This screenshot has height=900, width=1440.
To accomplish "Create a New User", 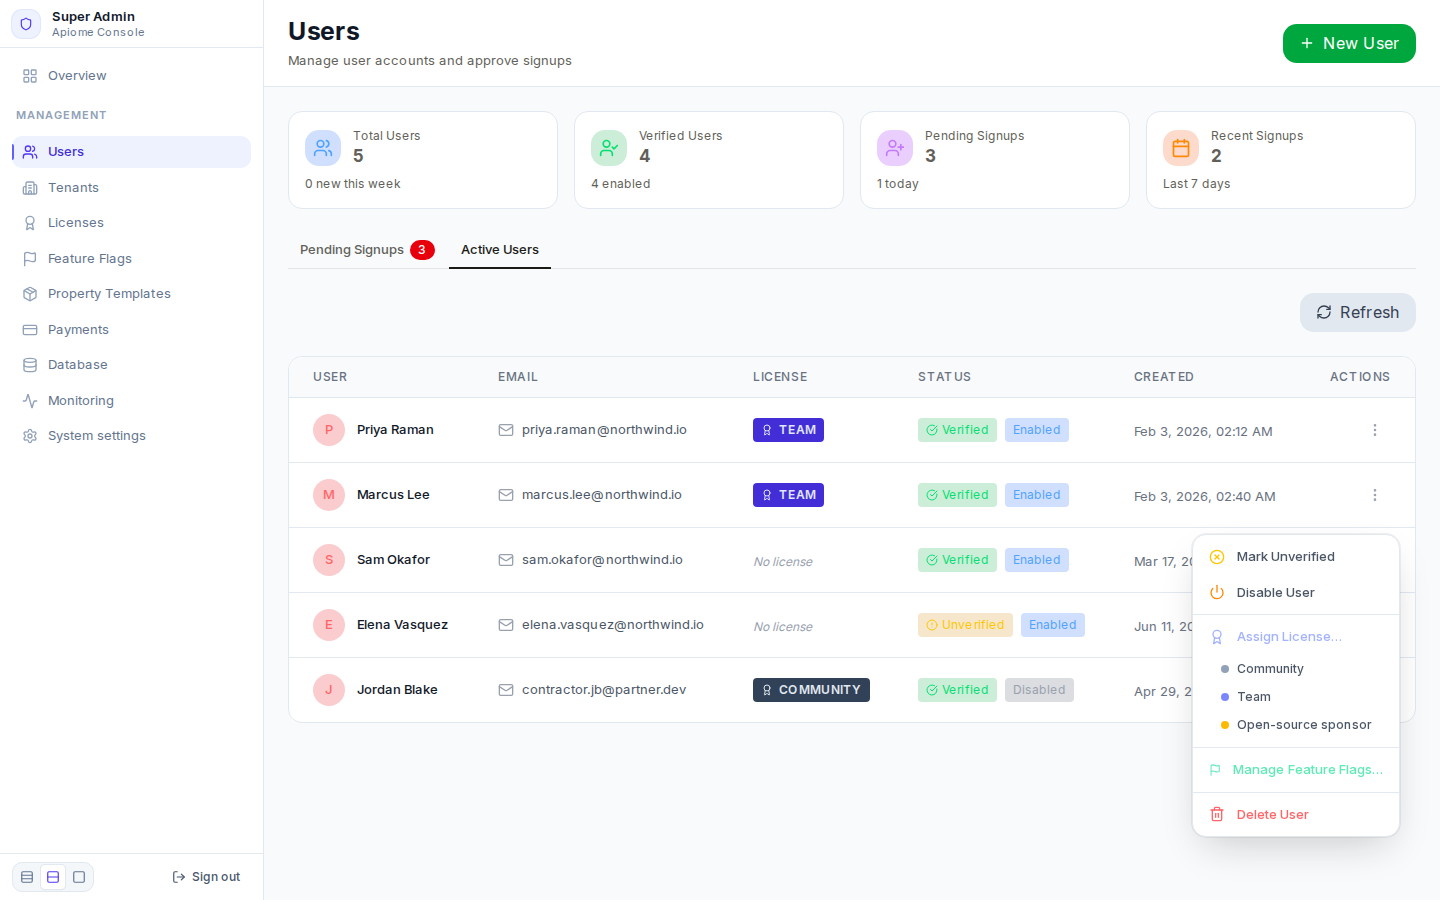I will (1349, 44).
